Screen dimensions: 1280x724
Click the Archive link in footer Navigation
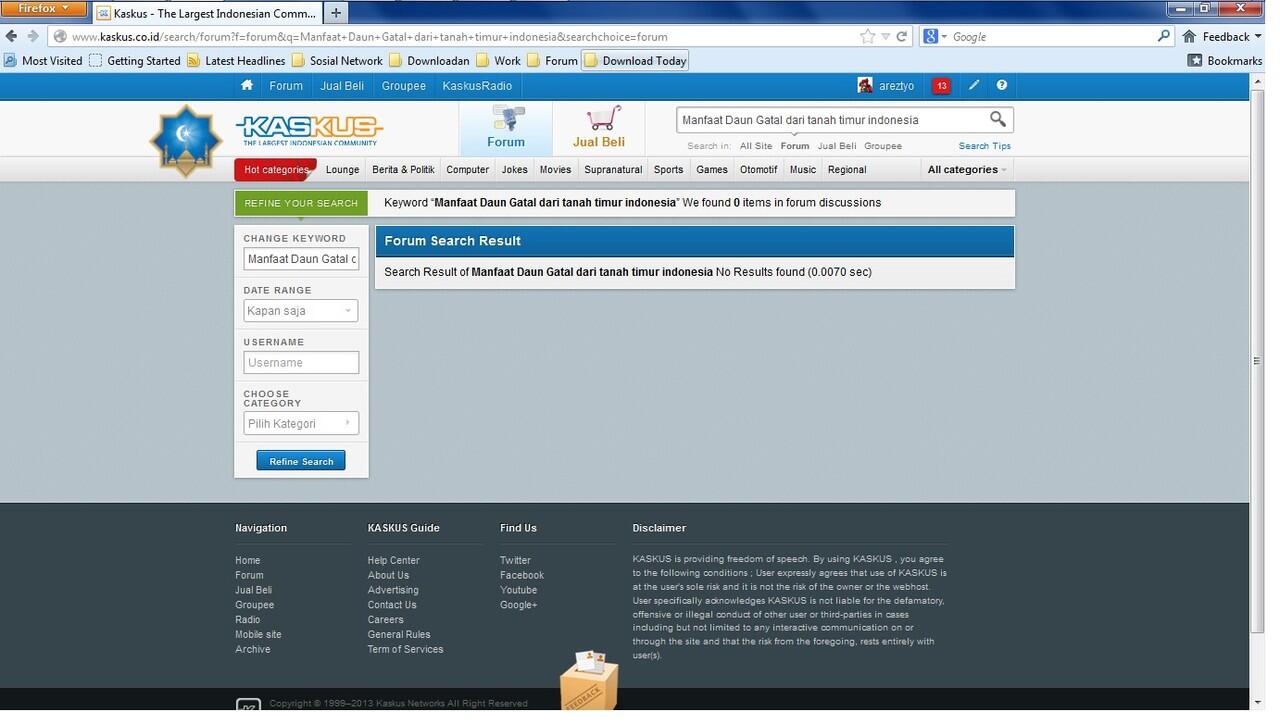[253, 650]
